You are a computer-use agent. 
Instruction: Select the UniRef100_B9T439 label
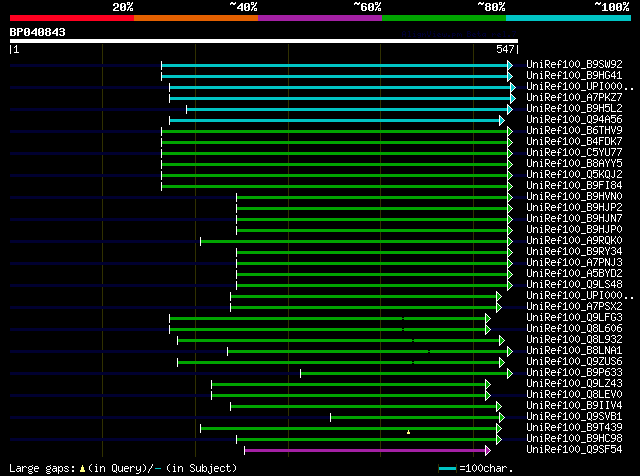(574, 428)
